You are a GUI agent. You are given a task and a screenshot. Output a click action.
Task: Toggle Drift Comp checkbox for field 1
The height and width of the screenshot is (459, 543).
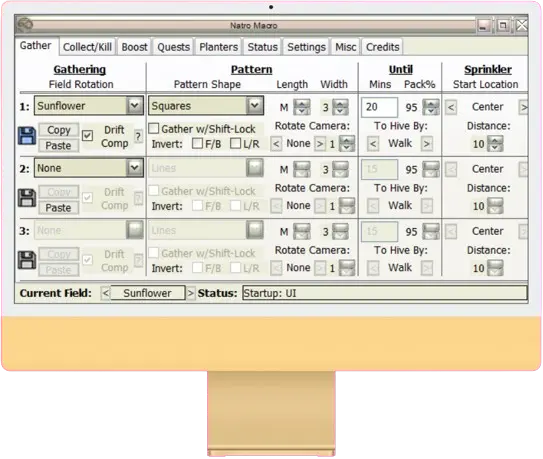pyautogui.click(x=87, y=135)
